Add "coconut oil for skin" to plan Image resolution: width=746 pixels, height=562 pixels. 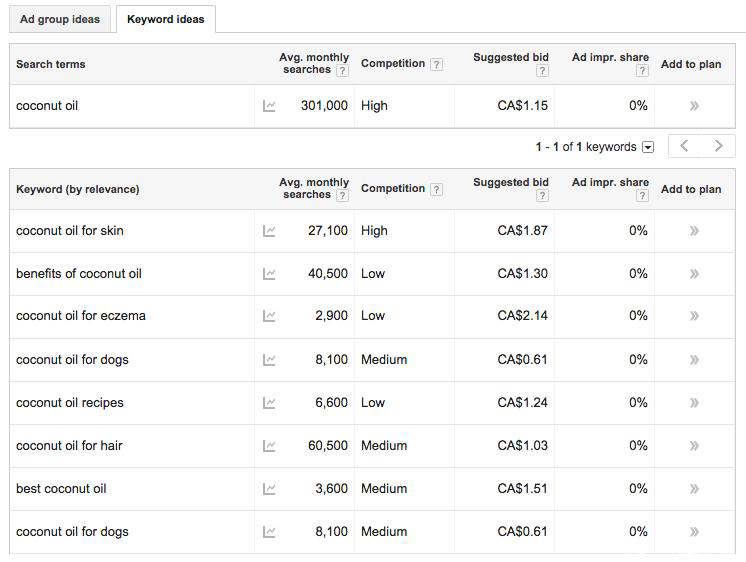click(694, 231)
